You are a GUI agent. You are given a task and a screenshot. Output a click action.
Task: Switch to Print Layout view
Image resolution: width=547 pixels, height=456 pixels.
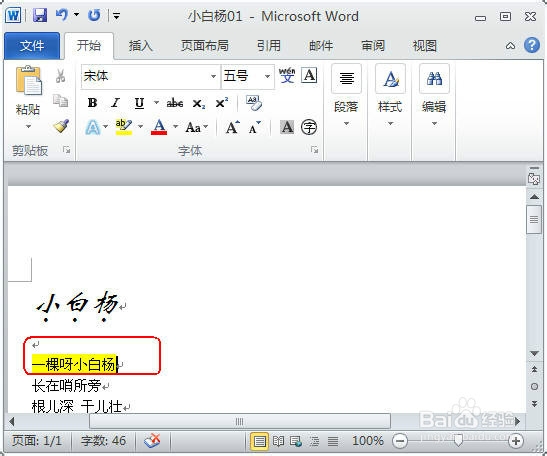(260, 441)
